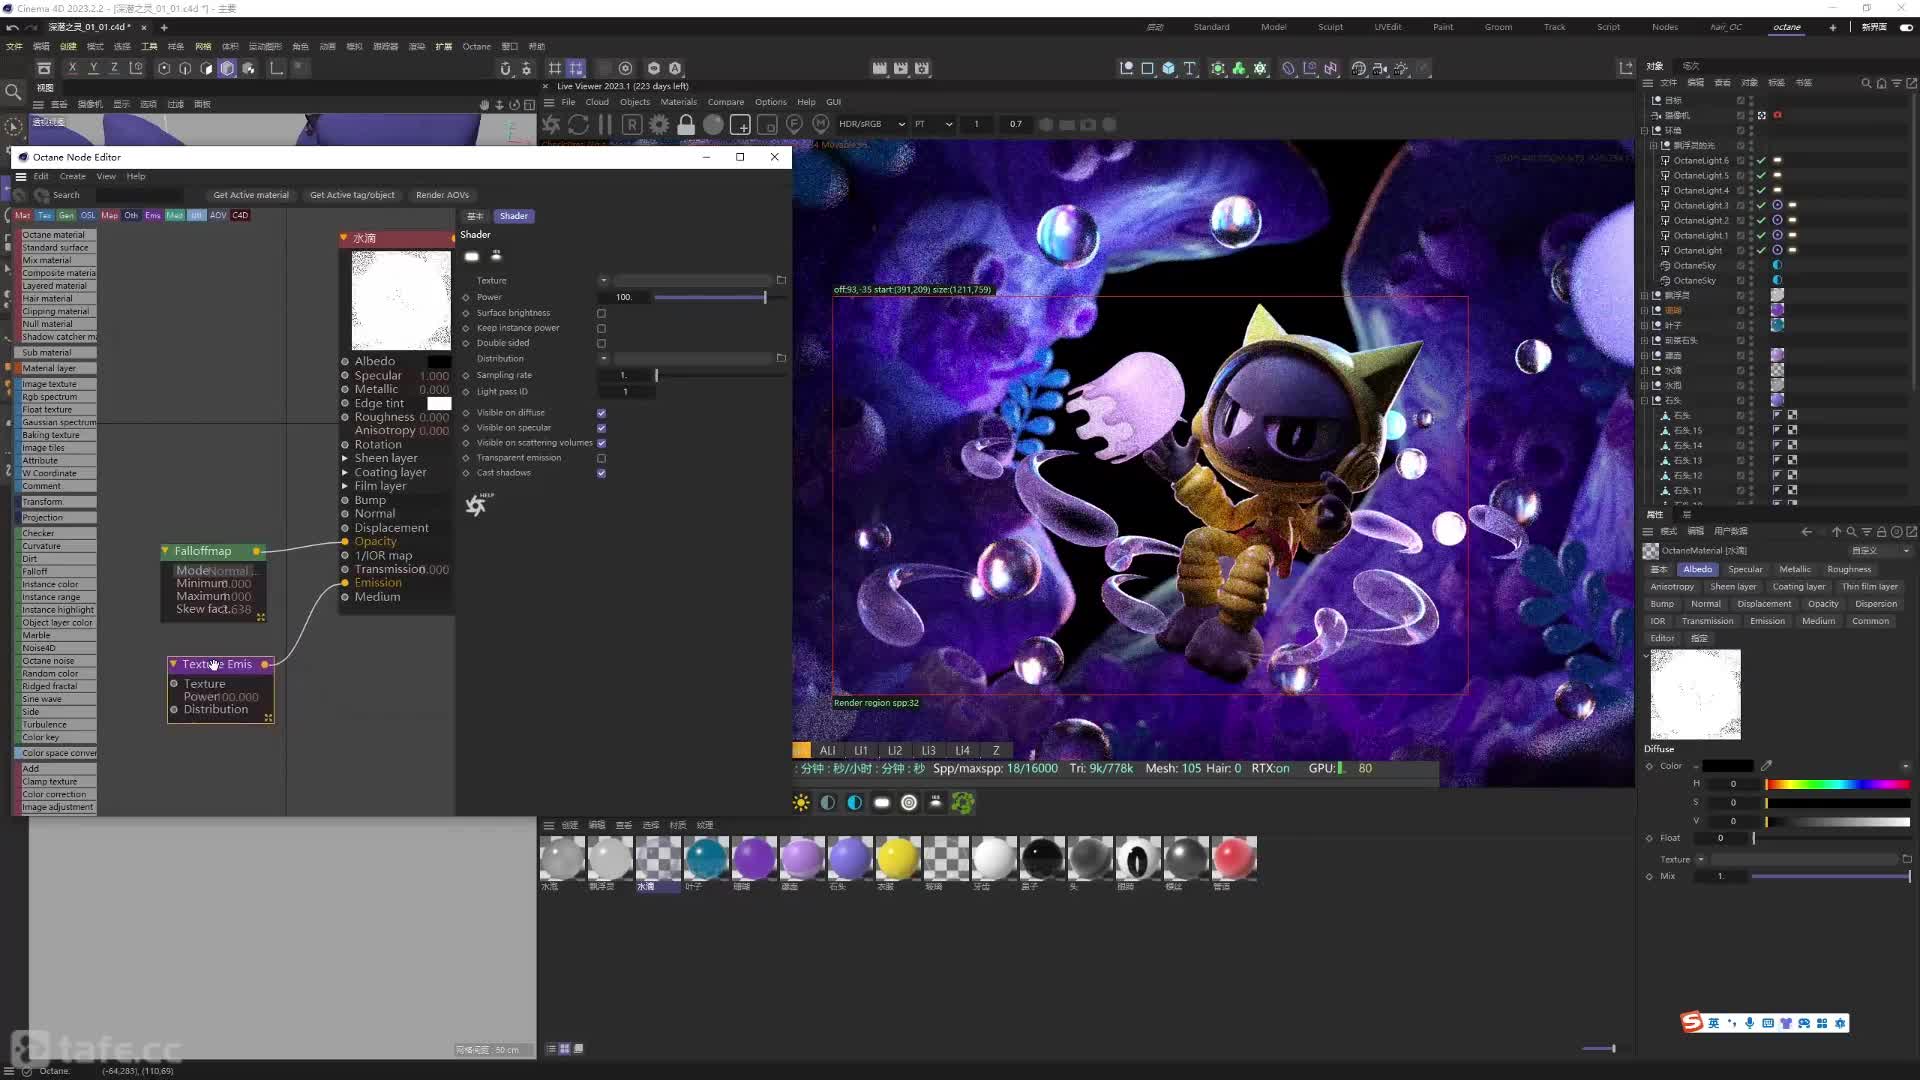
Task: Enable Double sided checkbox
Action: (x=601, y=343)
